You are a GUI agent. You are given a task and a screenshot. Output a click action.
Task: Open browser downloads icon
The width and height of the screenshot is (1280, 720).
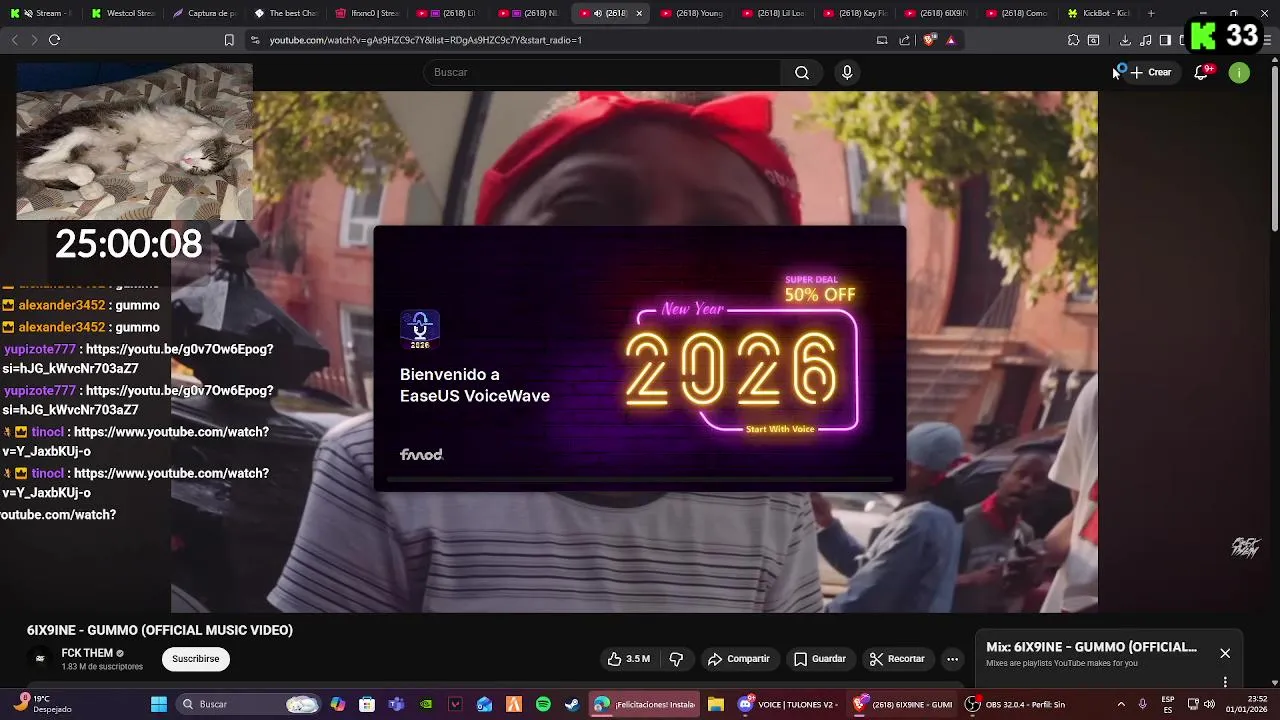coord(1125,40)
